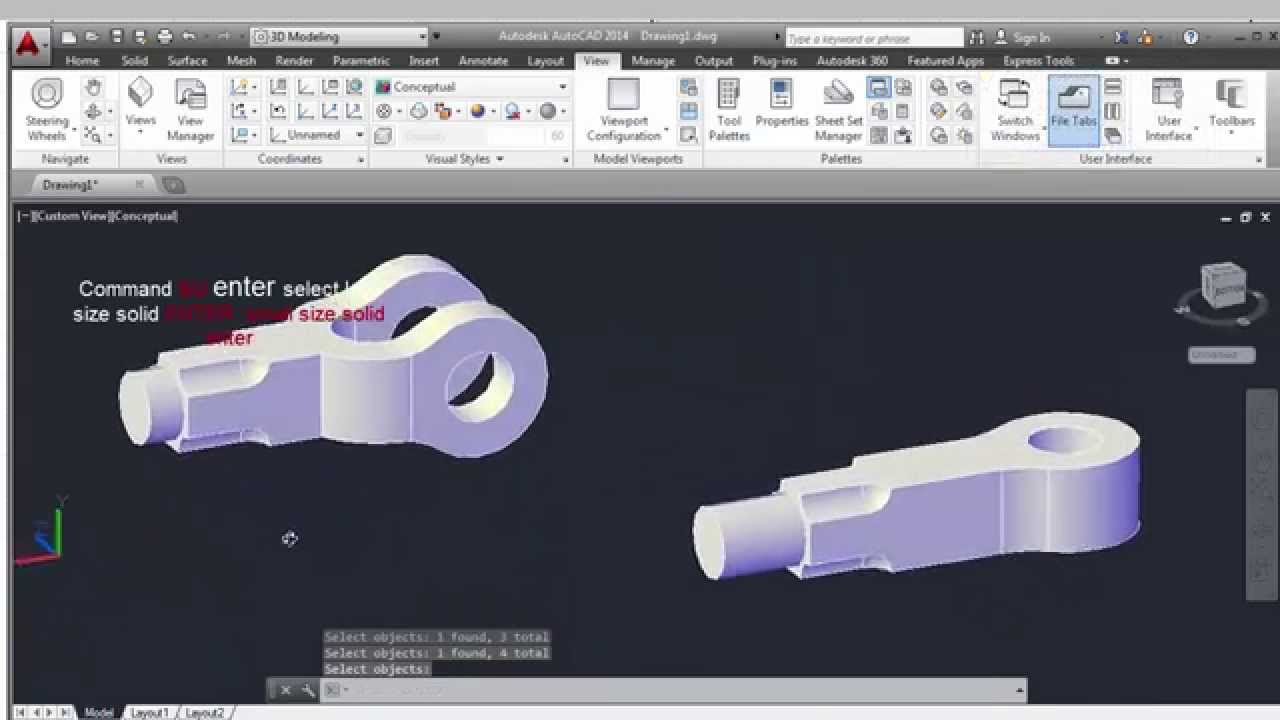The height and width of the screenshot is (720, 1280).
Task: Click the Custom View viewport label
Action: pos(72,216)
